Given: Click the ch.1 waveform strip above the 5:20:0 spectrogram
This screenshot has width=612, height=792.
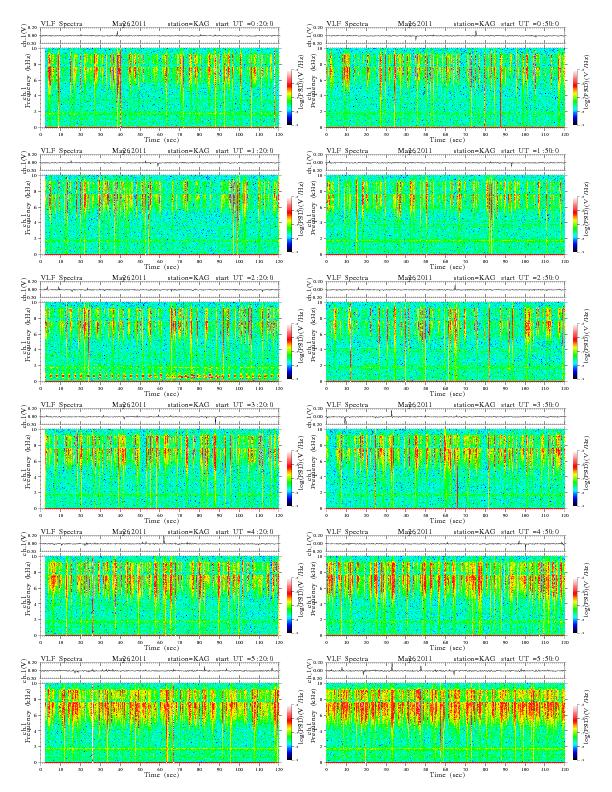Looking at the screenshot, I should [x=160, y=671].
